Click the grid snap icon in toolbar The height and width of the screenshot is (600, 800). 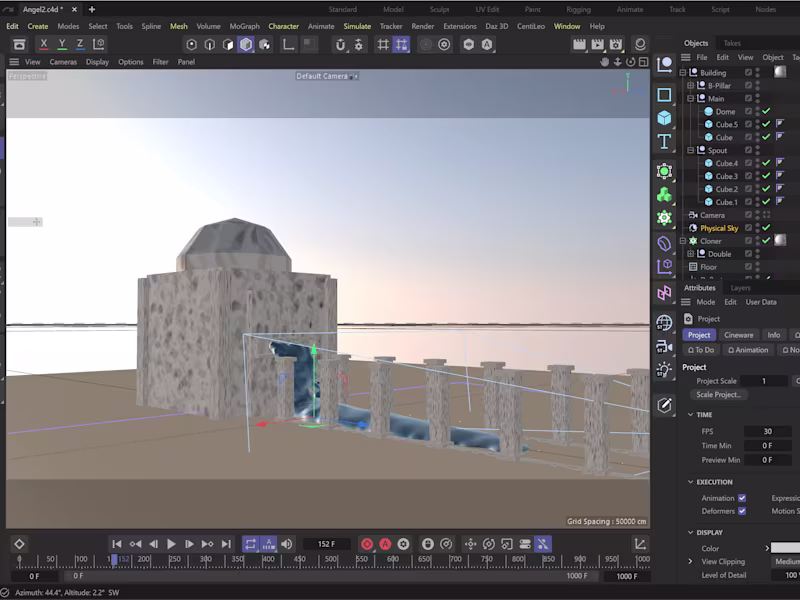383,45
